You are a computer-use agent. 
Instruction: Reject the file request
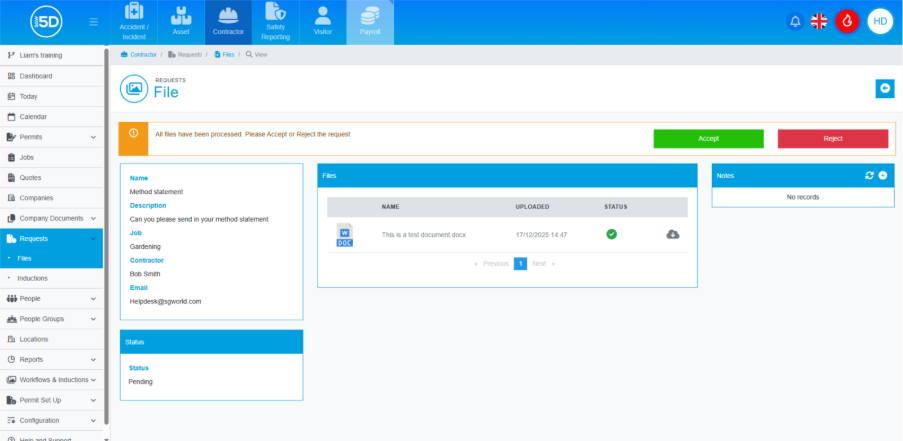tap(832, 139)
